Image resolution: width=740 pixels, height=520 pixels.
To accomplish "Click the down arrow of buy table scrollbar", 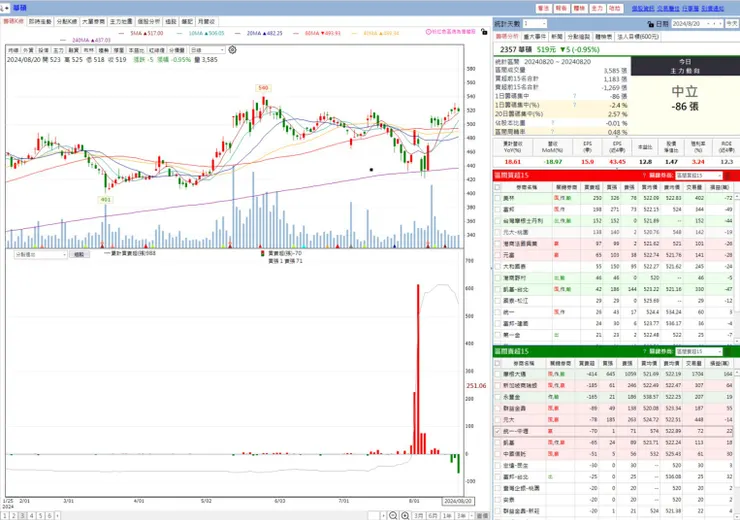I will click(737, 340).
